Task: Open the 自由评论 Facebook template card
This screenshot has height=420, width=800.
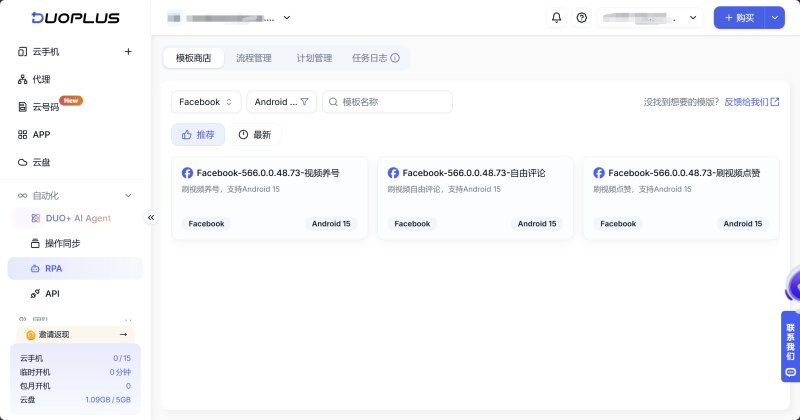Action: [475, 198]
